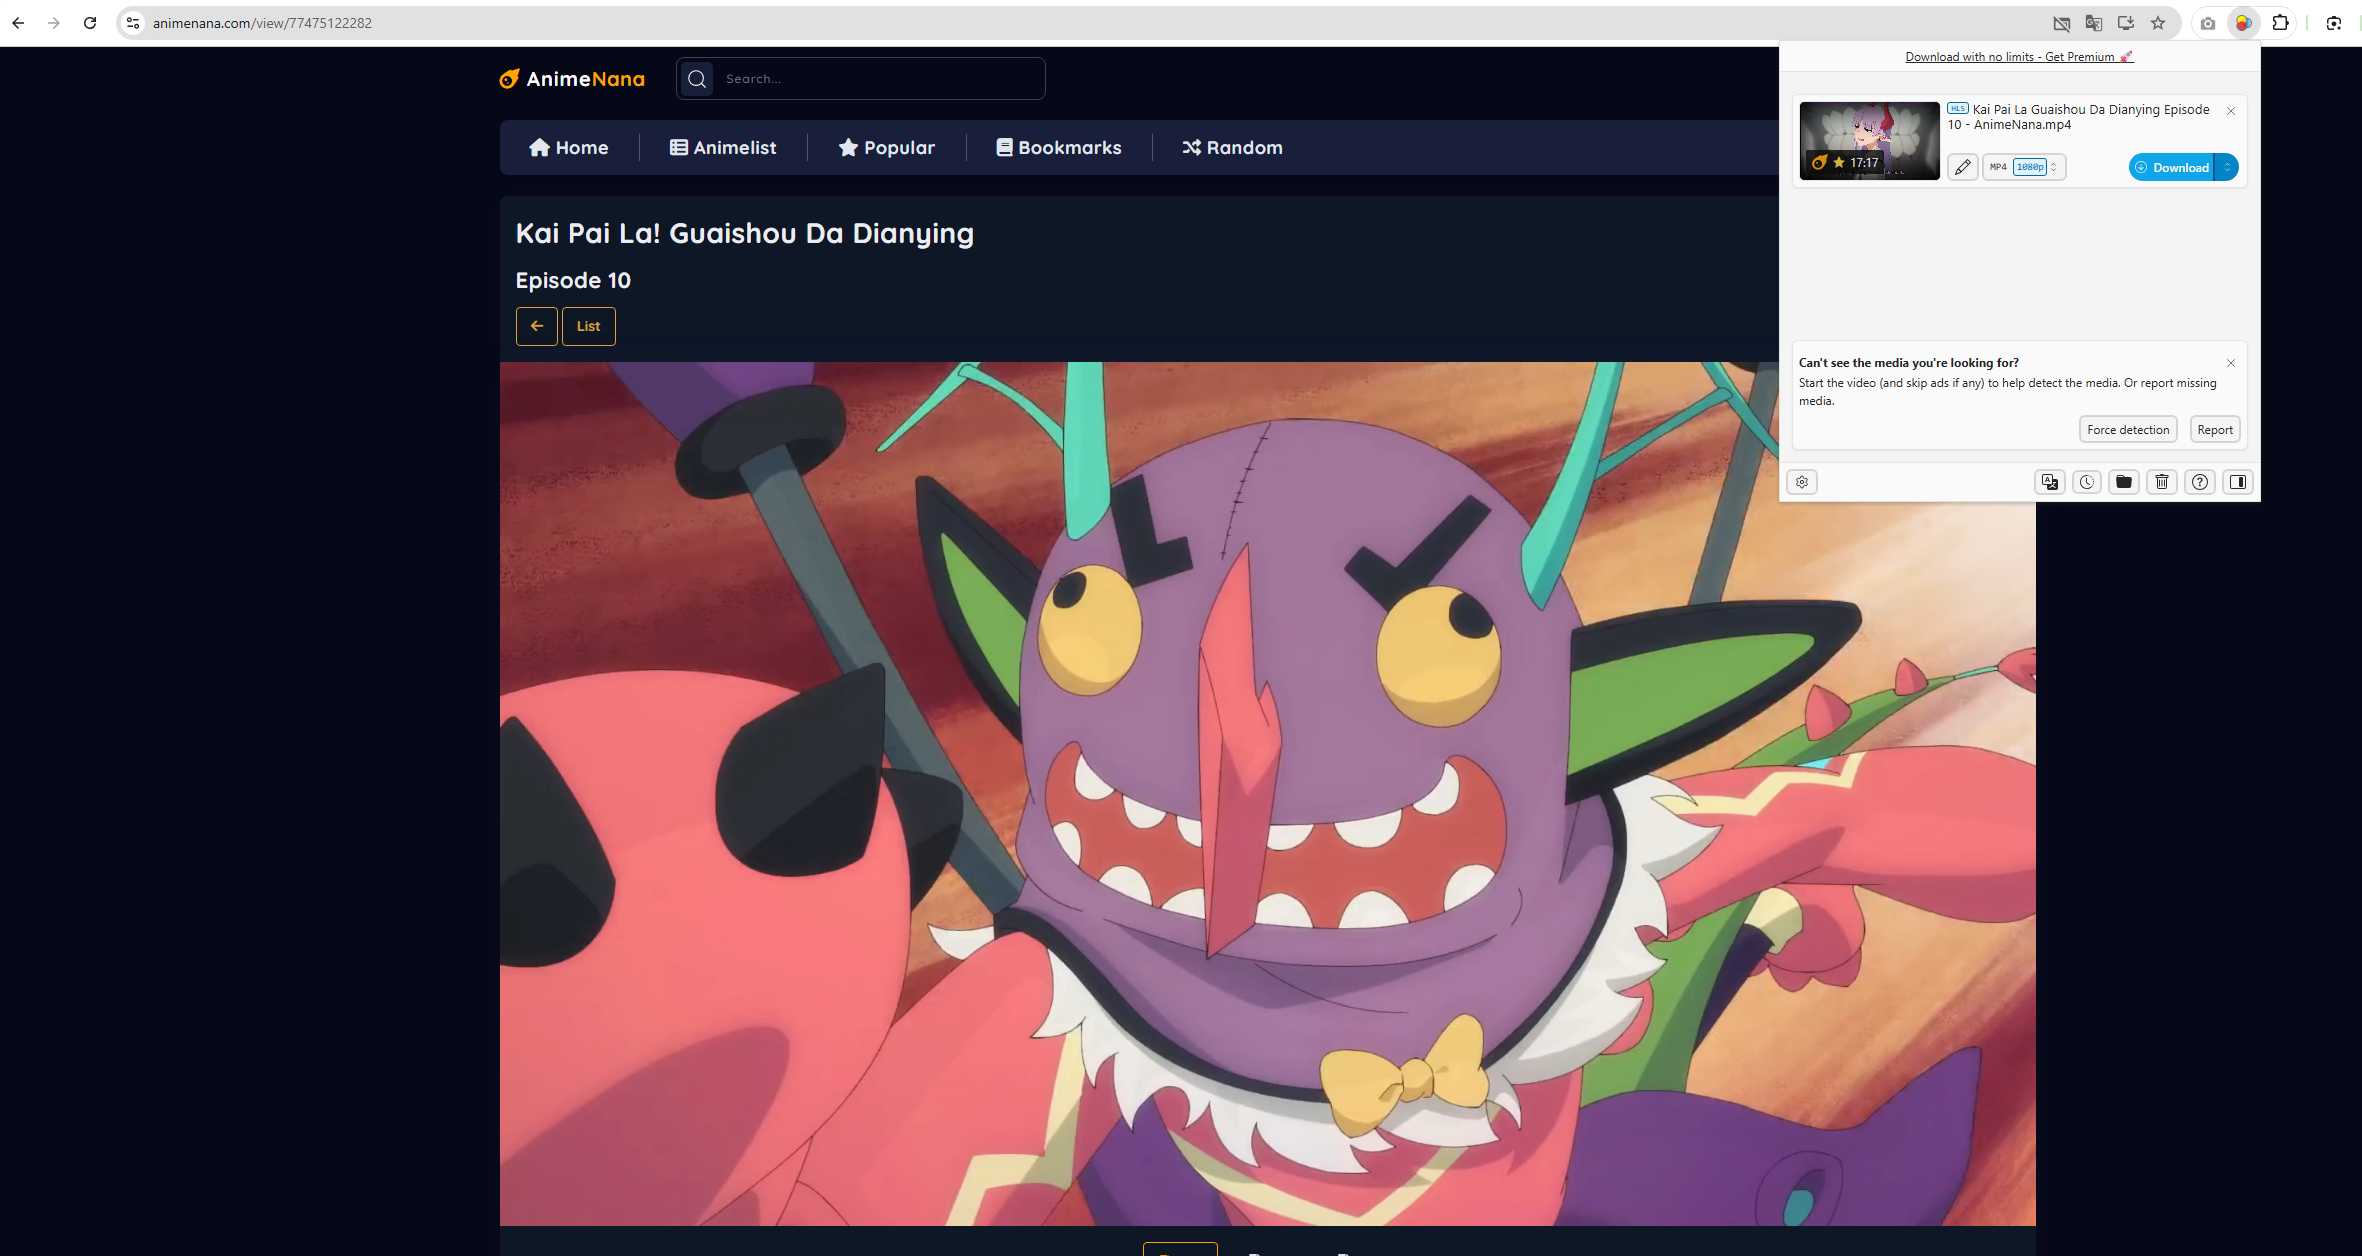Click the anime video player frame
This screenshot has width=2362, height=1256.
[x=1268, y=793]
